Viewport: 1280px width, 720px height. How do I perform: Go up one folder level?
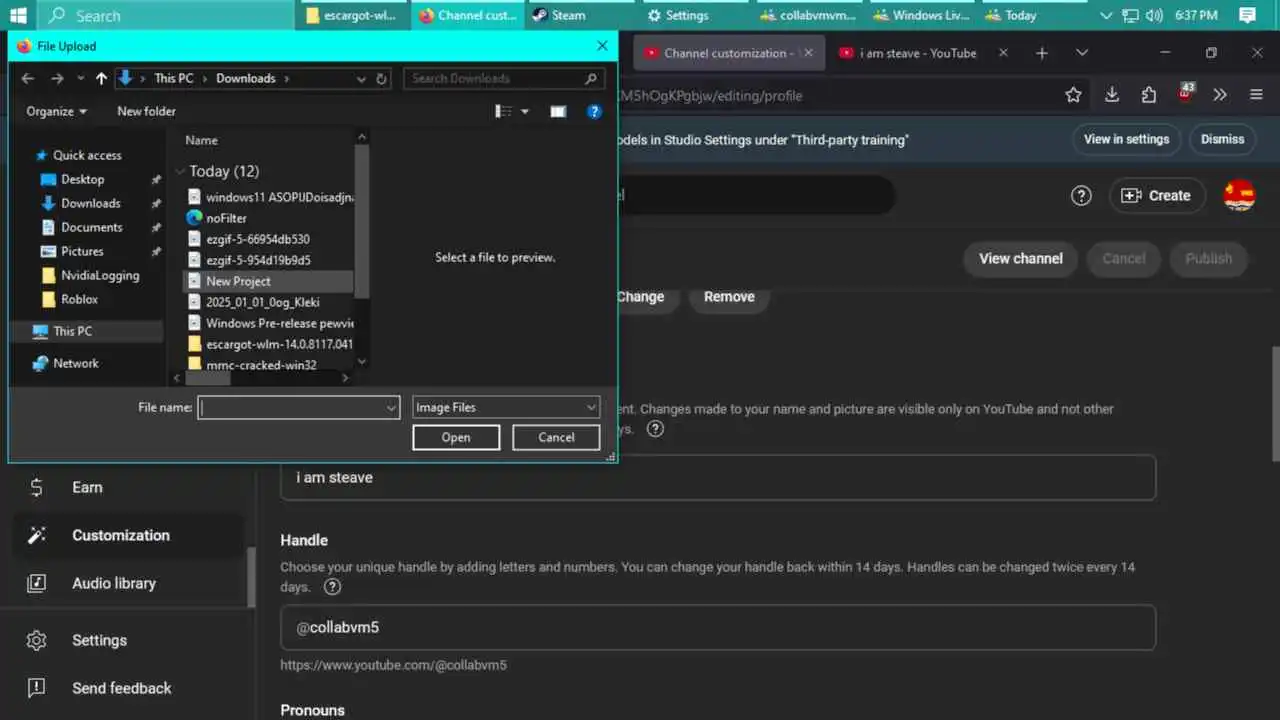[101, 78]
